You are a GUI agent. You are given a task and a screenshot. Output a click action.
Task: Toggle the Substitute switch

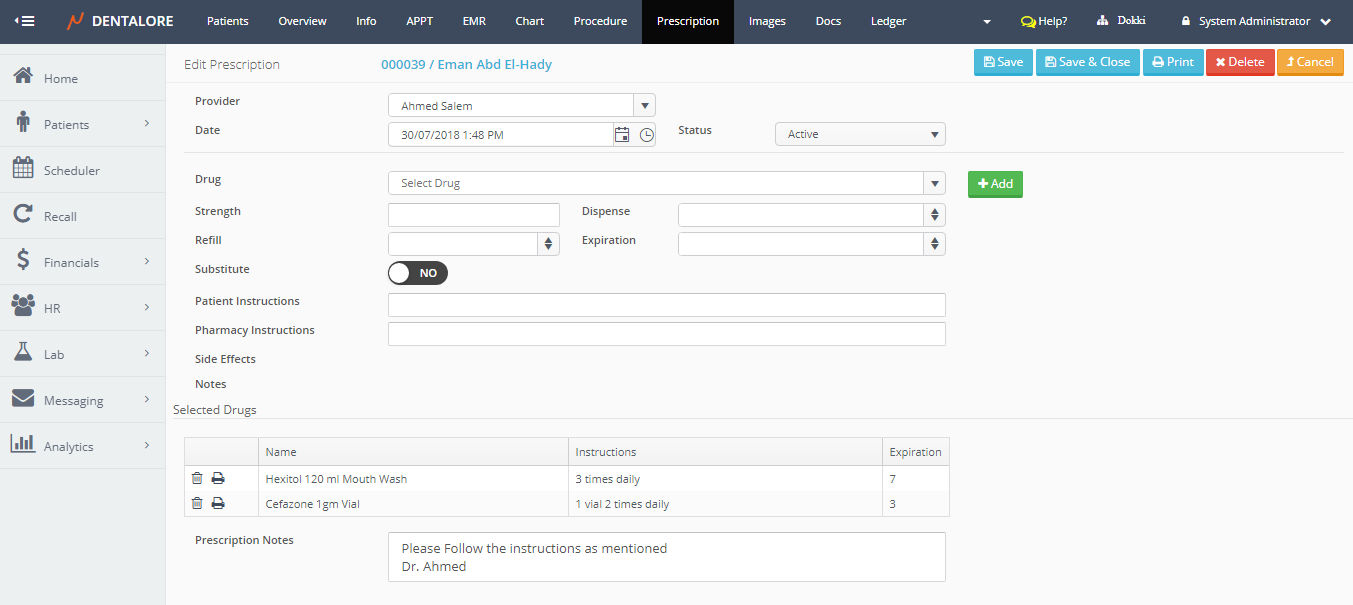pyautogui.click(x=418, y=273)
